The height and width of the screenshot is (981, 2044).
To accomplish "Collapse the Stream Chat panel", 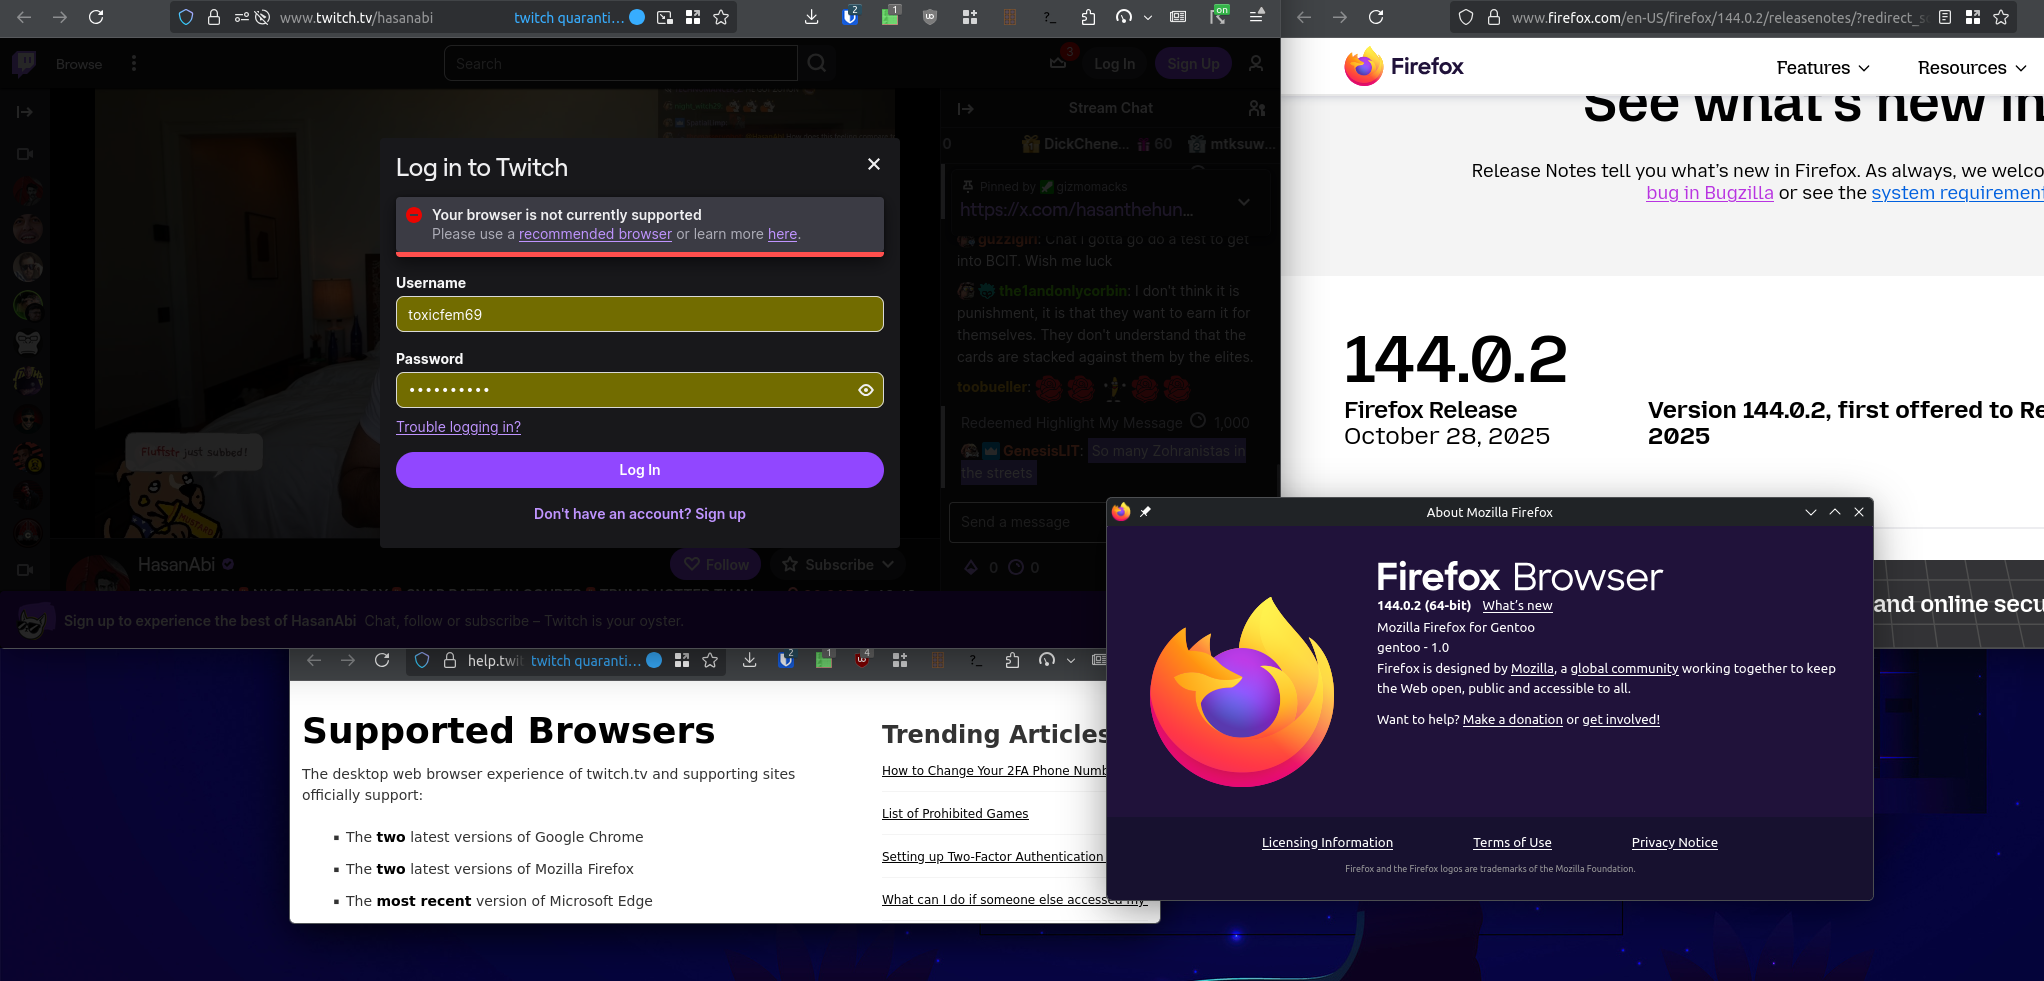I will coord(965,108).
